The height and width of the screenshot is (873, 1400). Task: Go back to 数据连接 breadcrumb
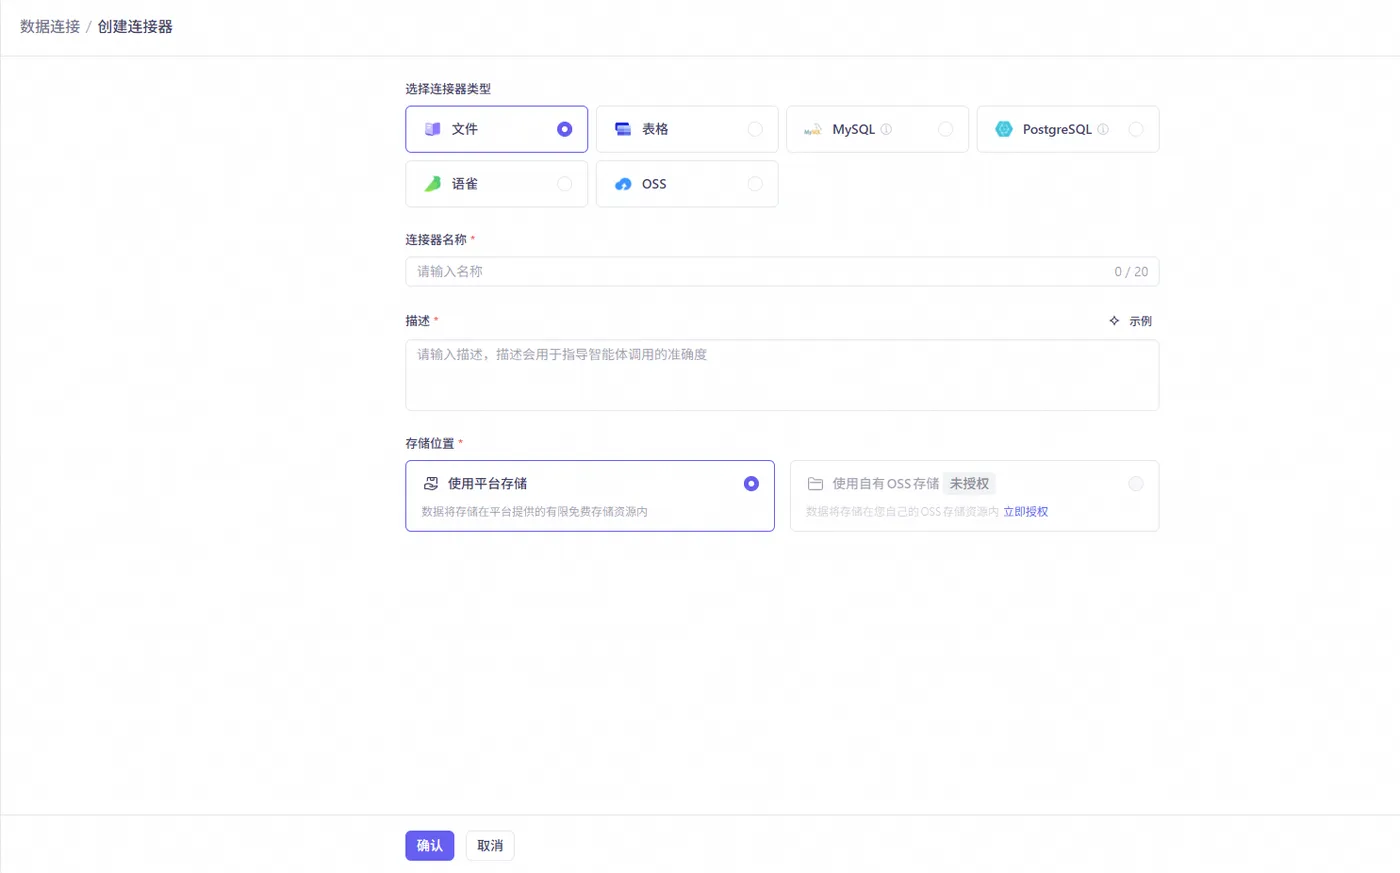(x=50, y=27)
